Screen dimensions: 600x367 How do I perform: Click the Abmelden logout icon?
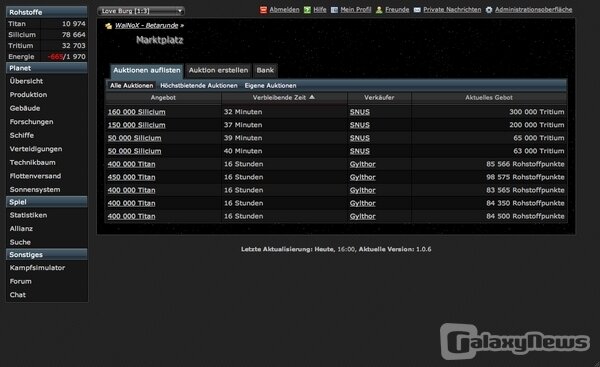click(263, 10)
